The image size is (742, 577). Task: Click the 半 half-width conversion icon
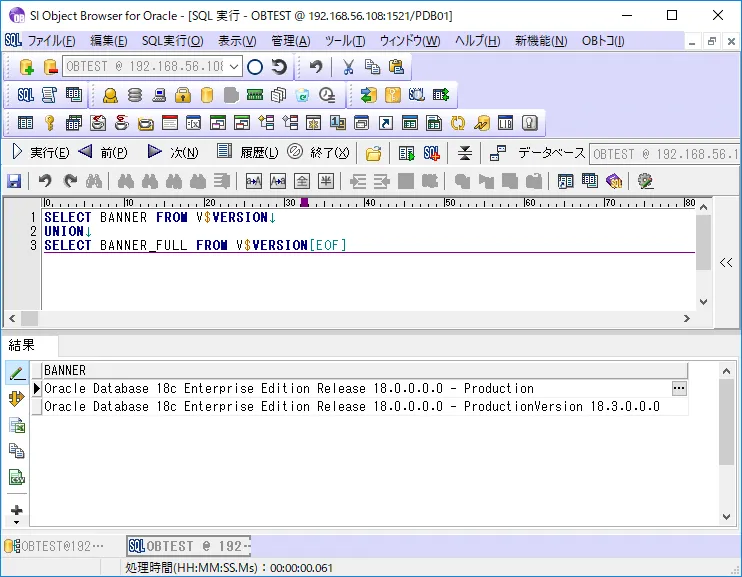[326, 181]
